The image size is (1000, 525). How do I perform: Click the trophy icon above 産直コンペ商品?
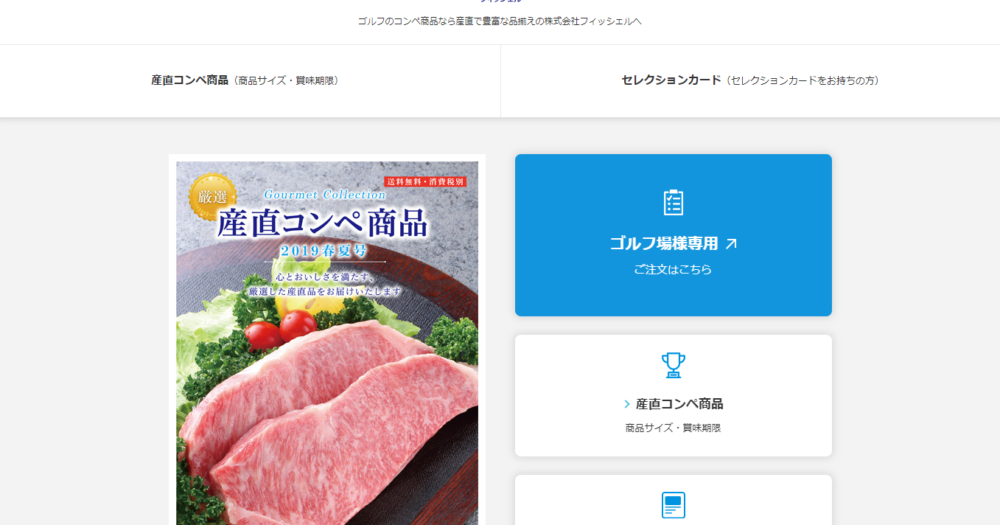[673, 366]
